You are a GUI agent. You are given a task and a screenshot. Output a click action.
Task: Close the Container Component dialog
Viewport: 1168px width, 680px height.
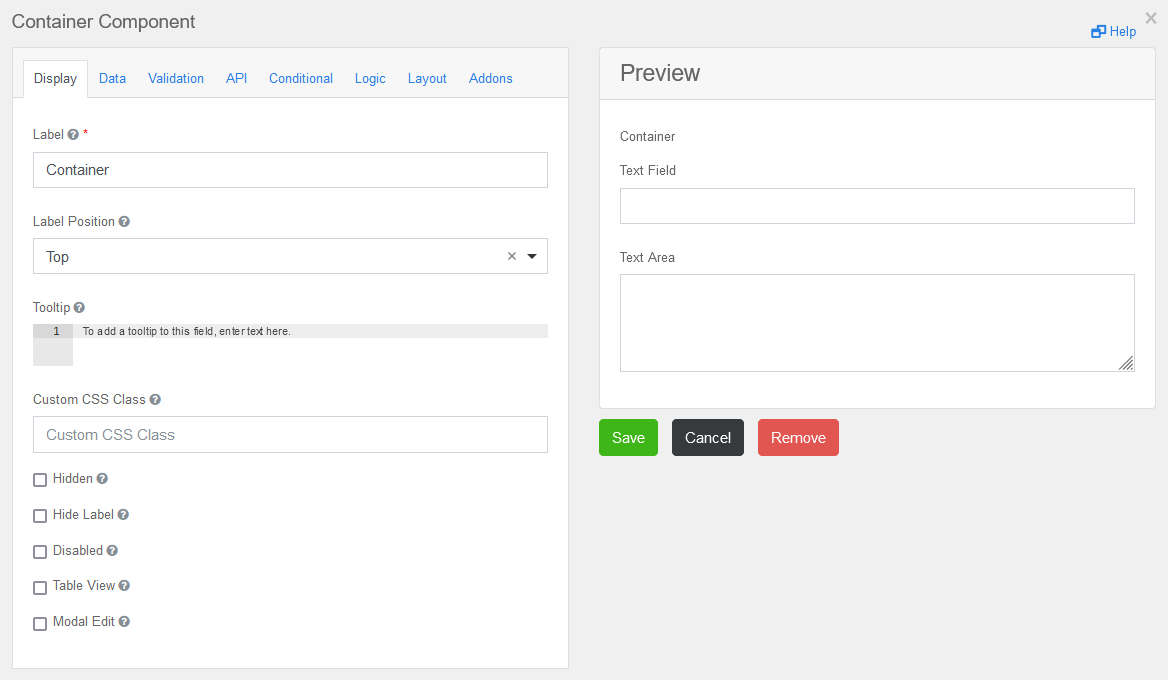[x=1151, y=19]
